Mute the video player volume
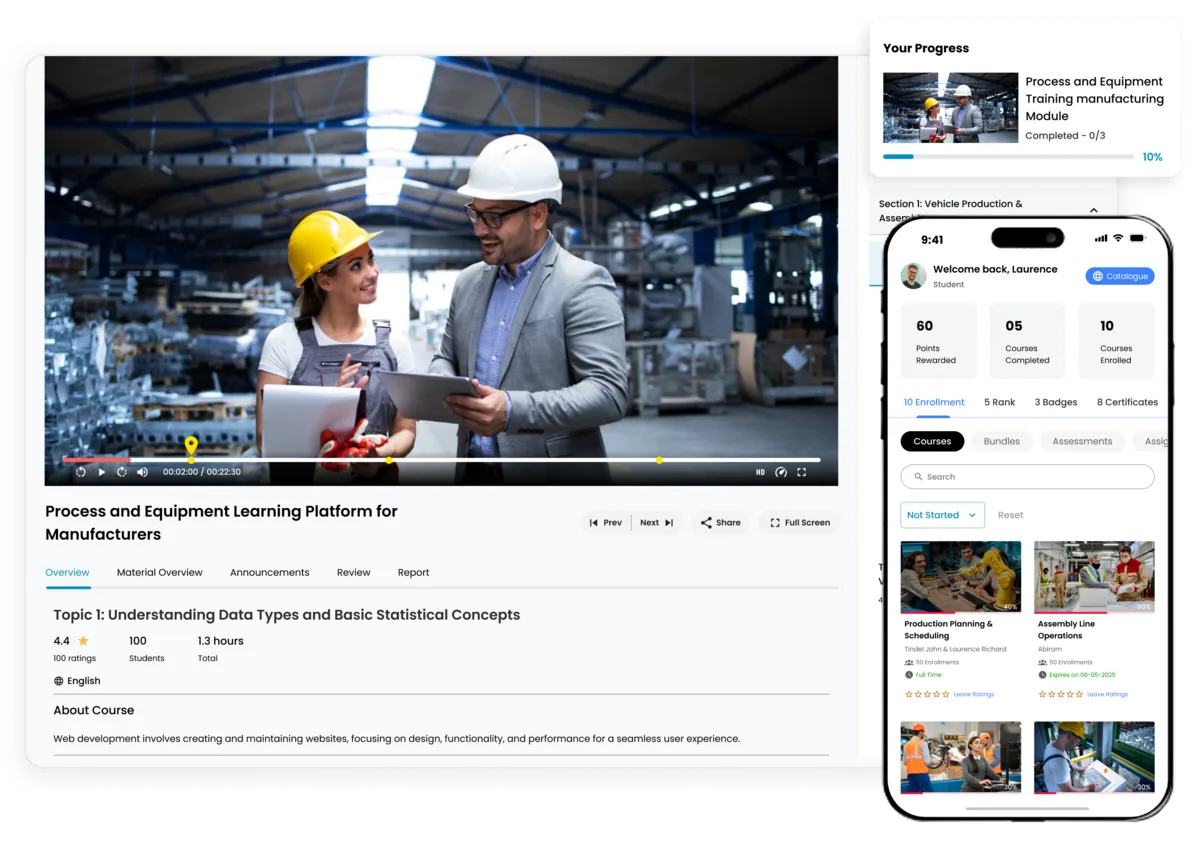 pyautogui.click(x=141, y=471)
